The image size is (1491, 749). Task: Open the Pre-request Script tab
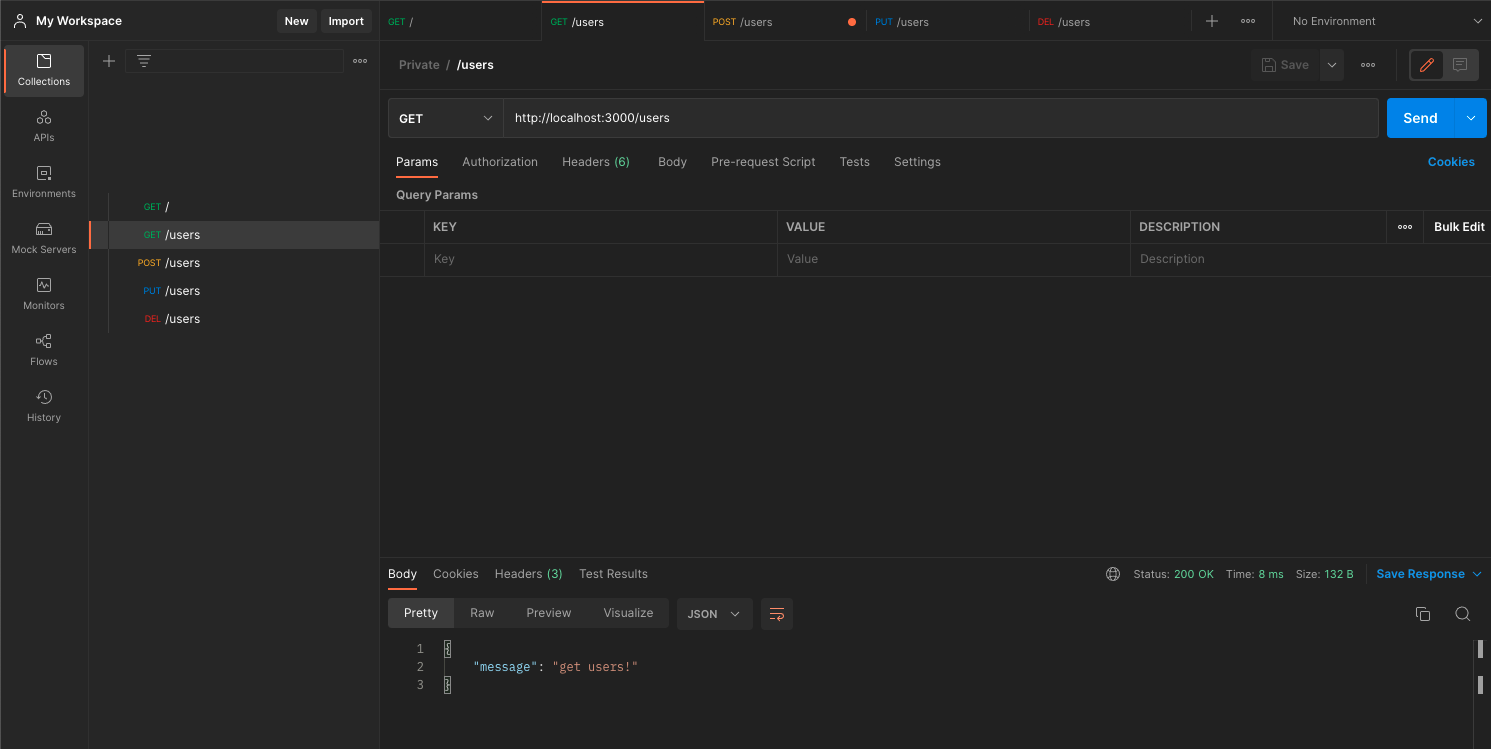click(x=763, y=162)
